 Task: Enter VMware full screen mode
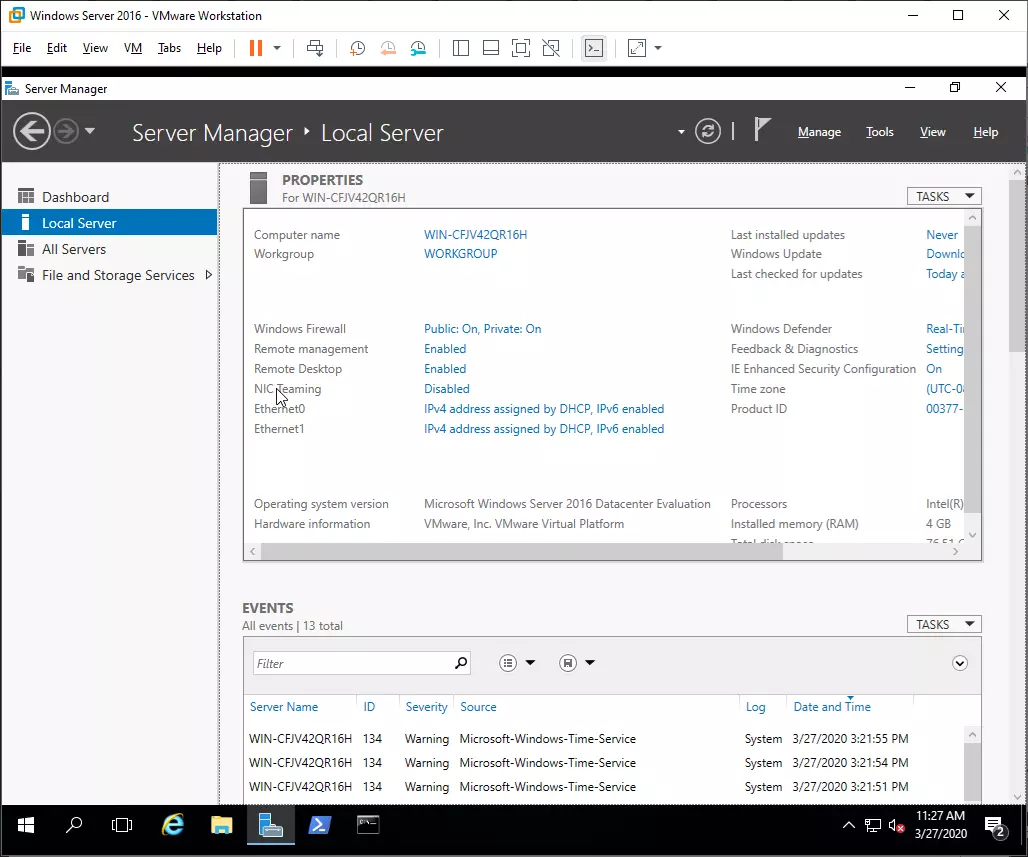tap(521, 48)
